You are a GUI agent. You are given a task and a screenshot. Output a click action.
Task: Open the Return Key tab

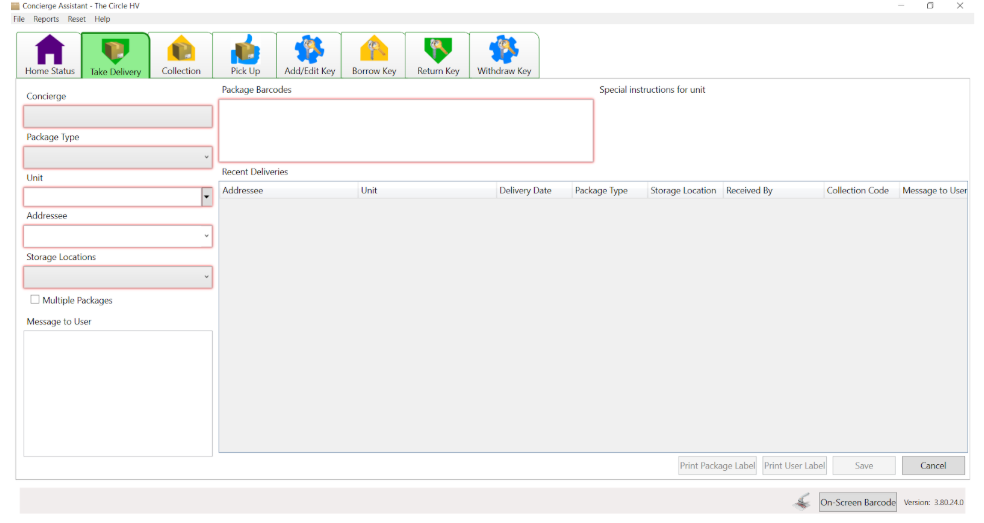click(x=438, y=55)
